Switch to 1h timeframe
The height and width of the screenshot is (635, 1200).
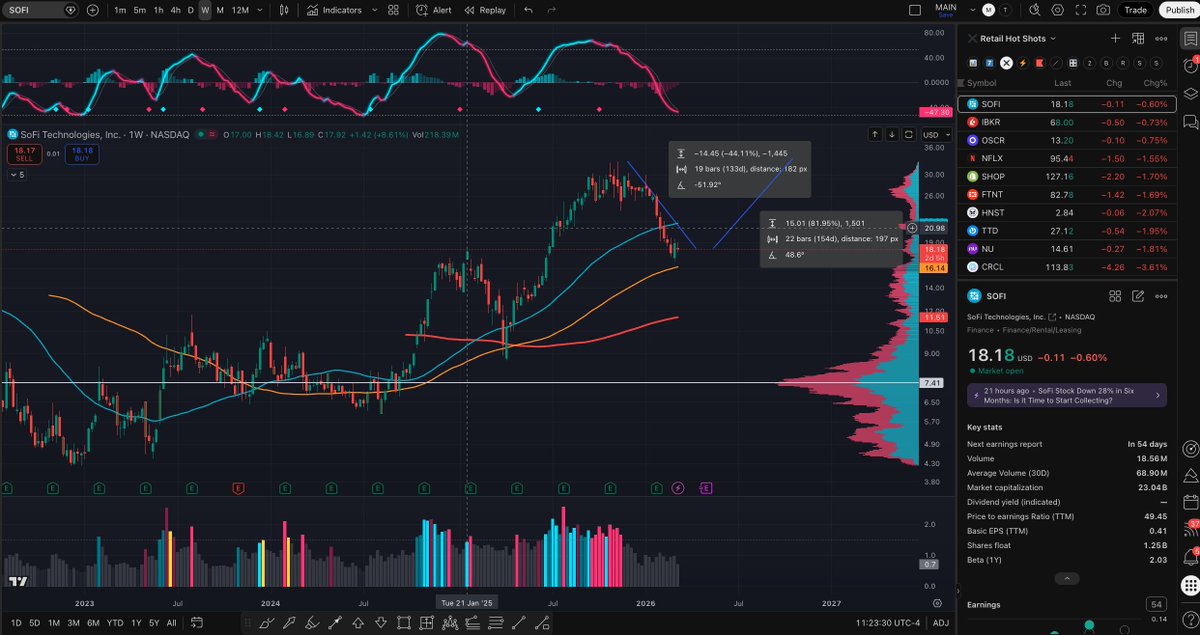pos(158,10)
